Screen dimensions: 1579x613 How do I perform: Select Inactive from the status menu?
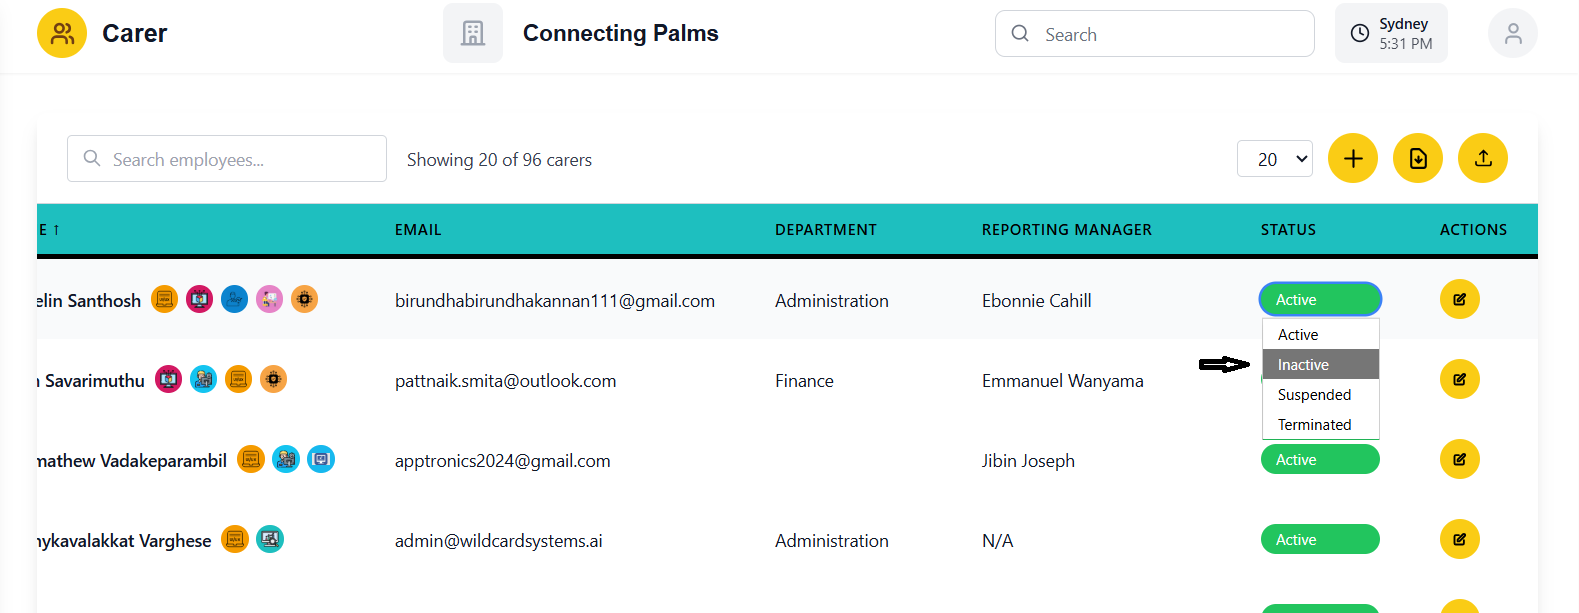[x=1320, y=365]
